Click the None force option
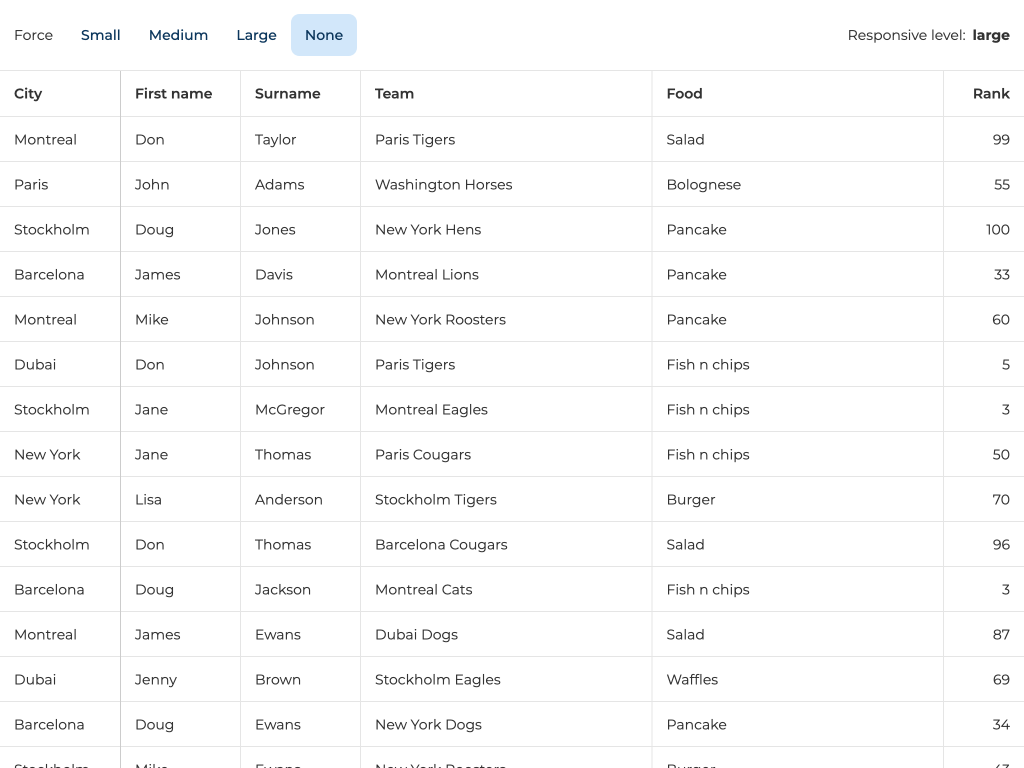This screenshot has height=768, width=1024. click(323, 35)
